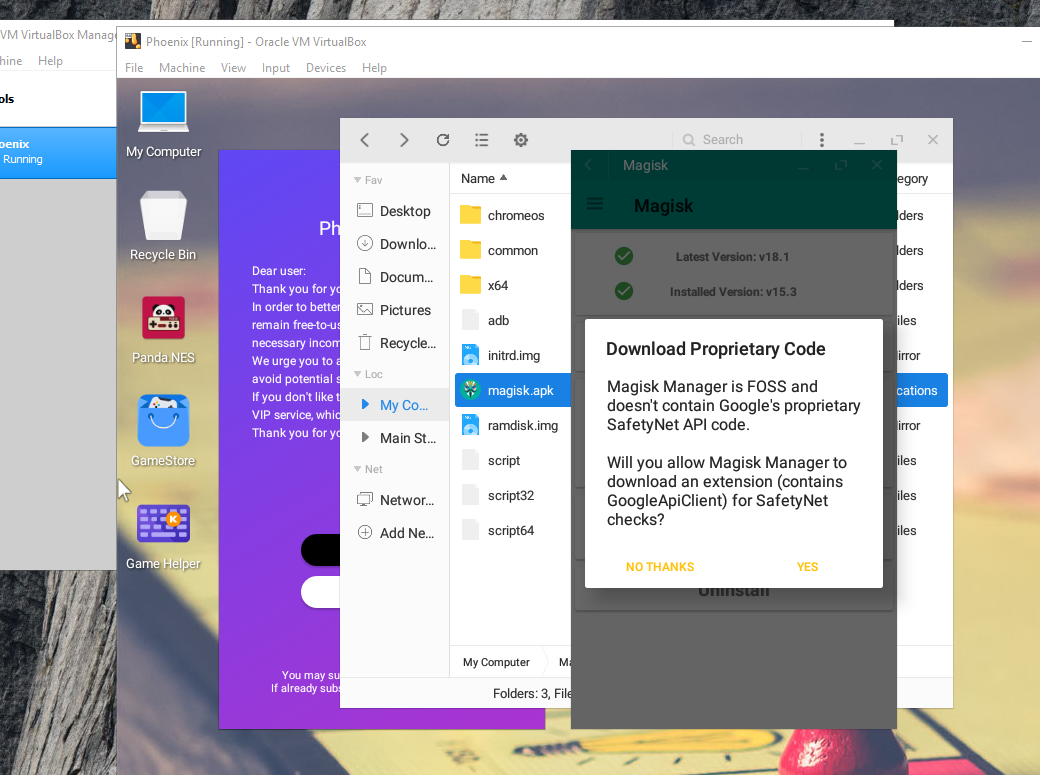
Task: Open VirtualBox Input menu
Action: 275,68
